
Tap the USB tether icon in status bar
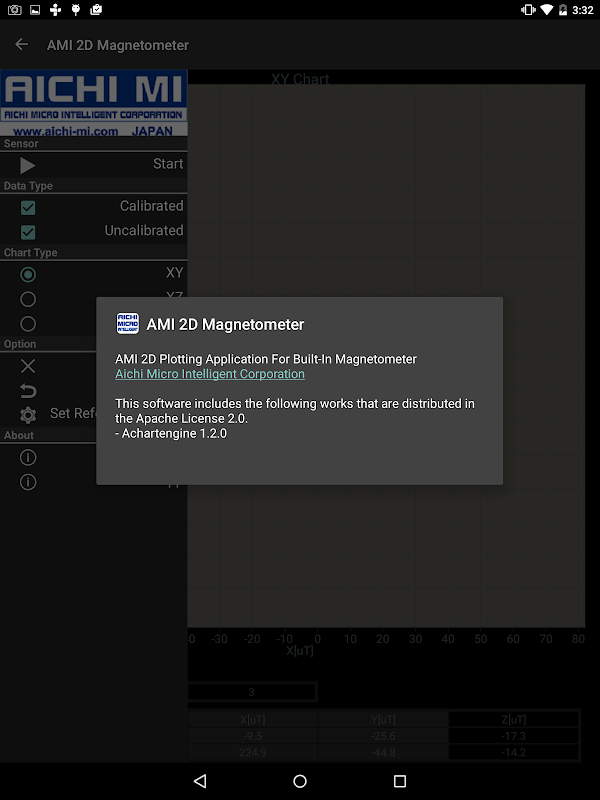[x=56, y=9]
